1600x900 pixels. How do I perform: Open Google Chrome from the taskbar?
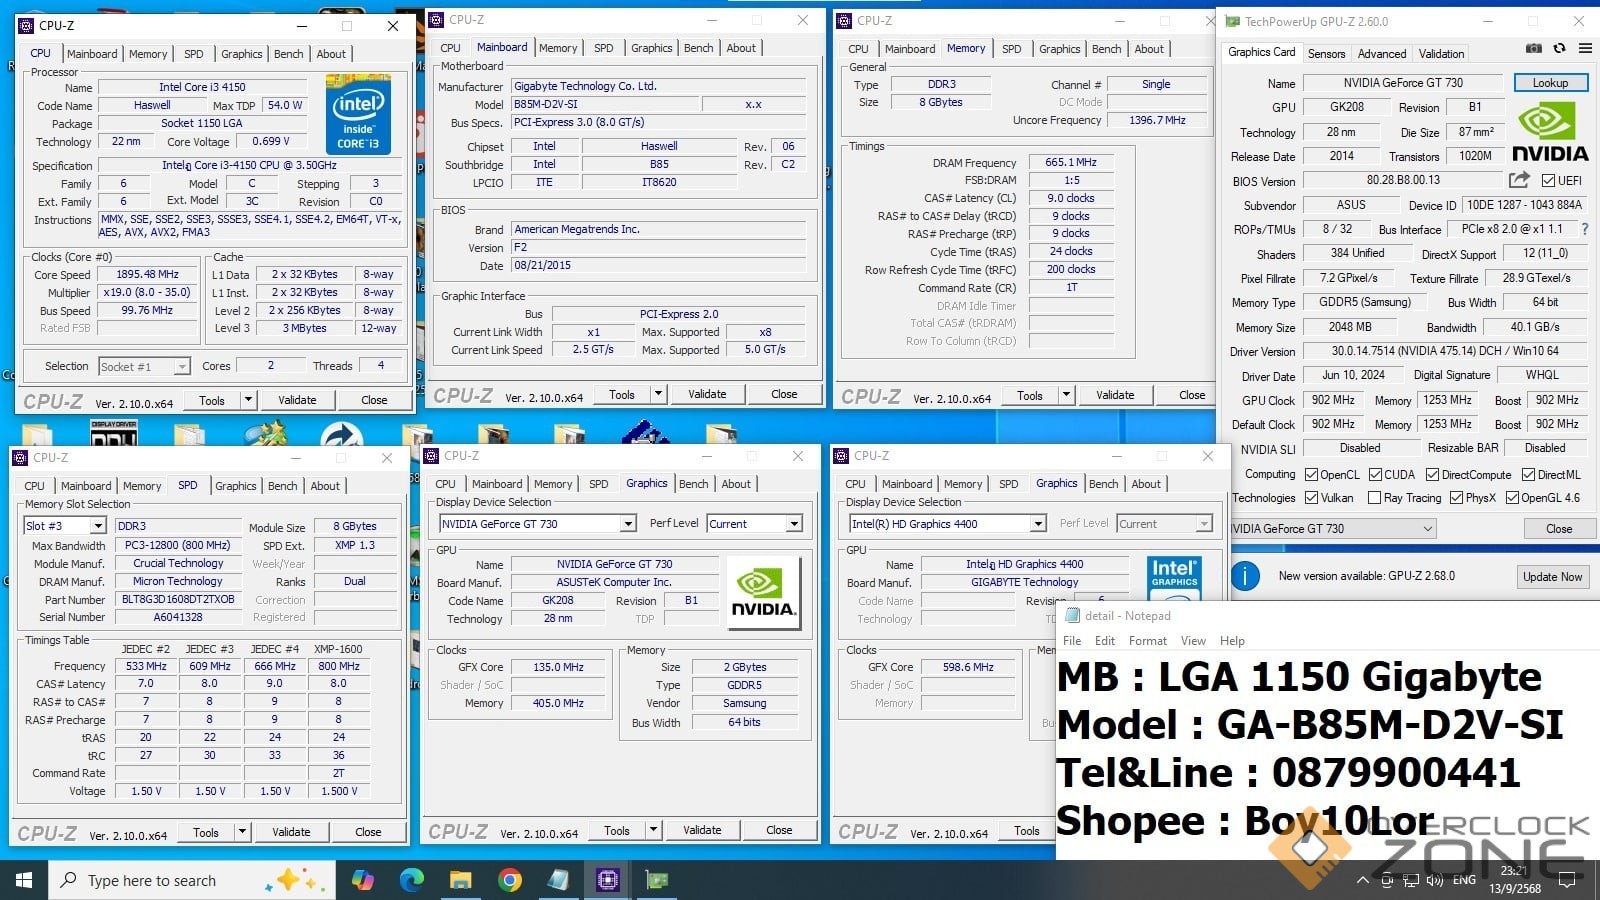tap(510, 880)
